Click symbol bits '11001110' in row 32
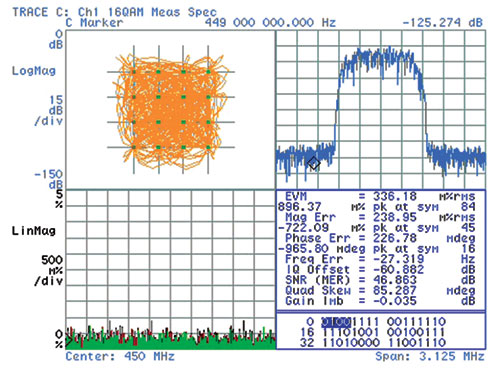Screen dimensions: 500x369 416,343
